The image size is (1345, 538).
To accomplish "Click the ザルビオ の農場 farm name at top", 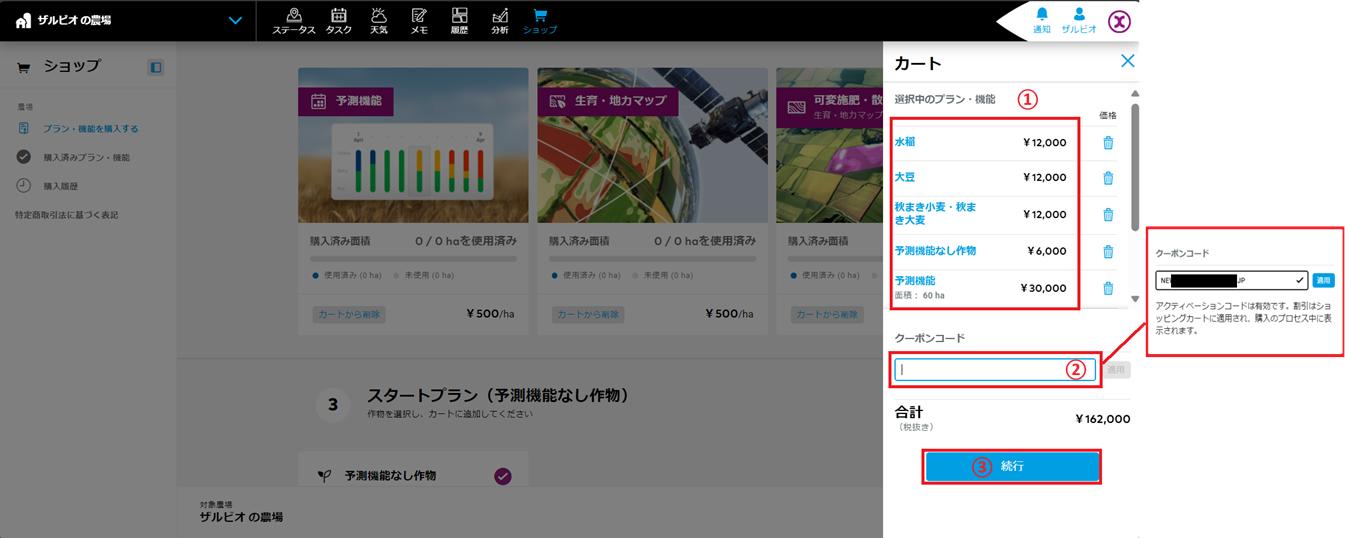I will [74, 20].
